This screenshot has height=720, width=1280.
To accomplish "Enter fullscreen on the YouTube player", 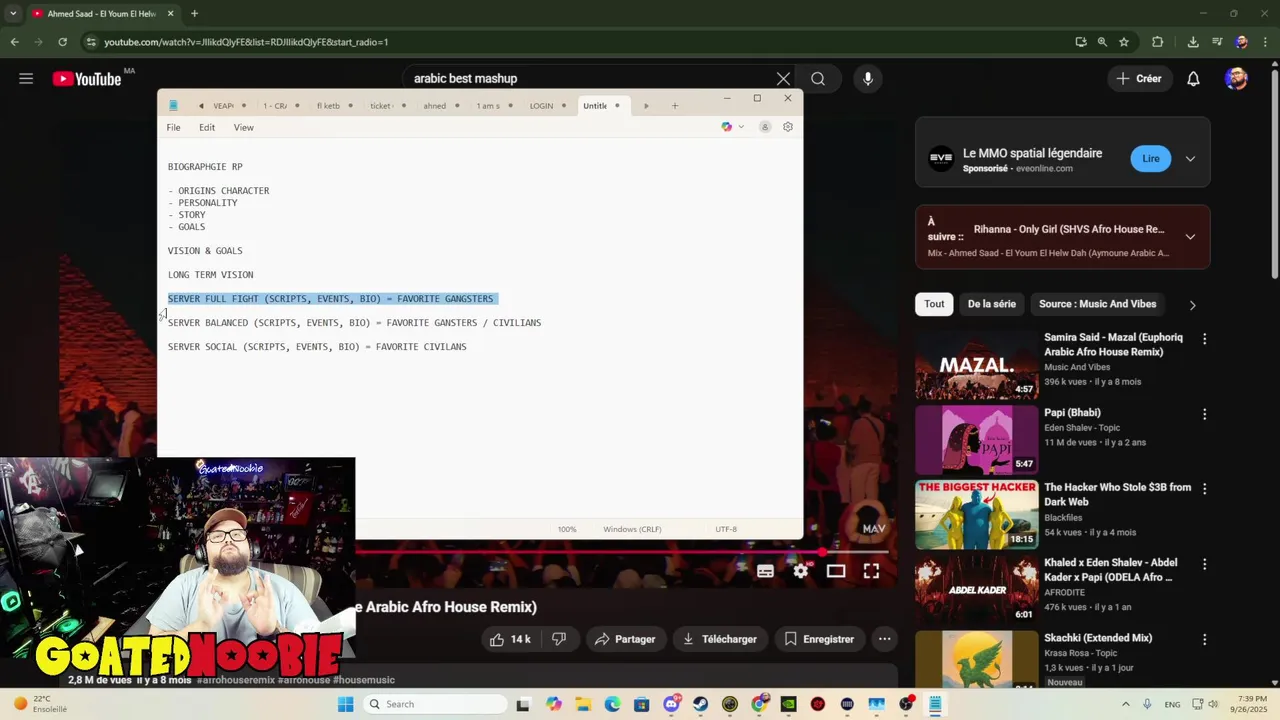I will click(x=872, y=571).
